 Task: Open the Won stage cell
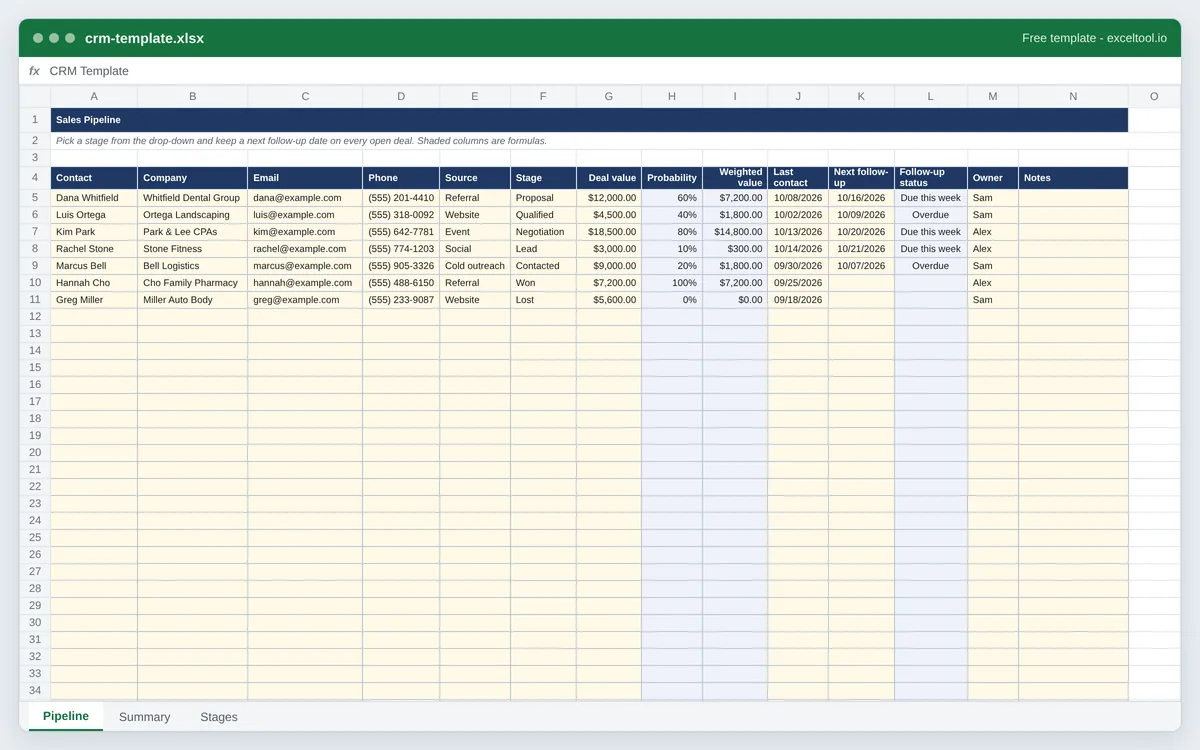(x=544, y=283)
